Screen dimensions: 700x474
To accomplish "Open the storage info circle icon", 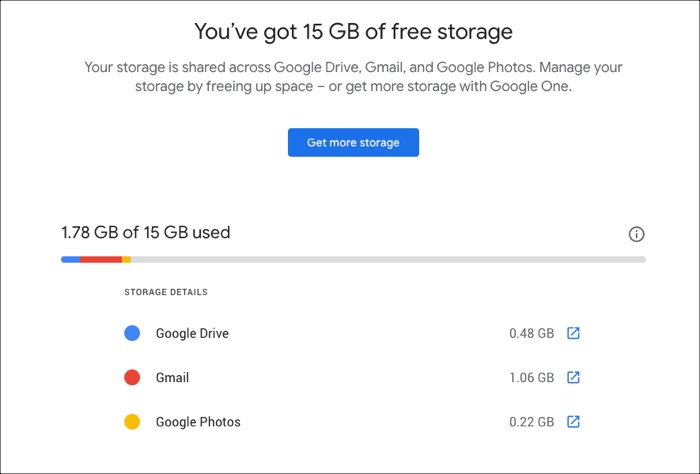I will (636, 234).
